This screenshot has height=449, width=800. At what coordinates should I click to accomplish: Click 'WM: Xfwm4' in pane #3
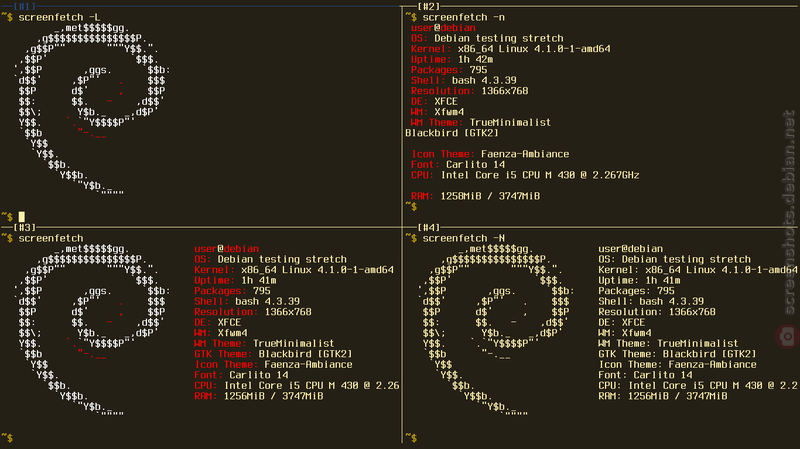point(220,333)
